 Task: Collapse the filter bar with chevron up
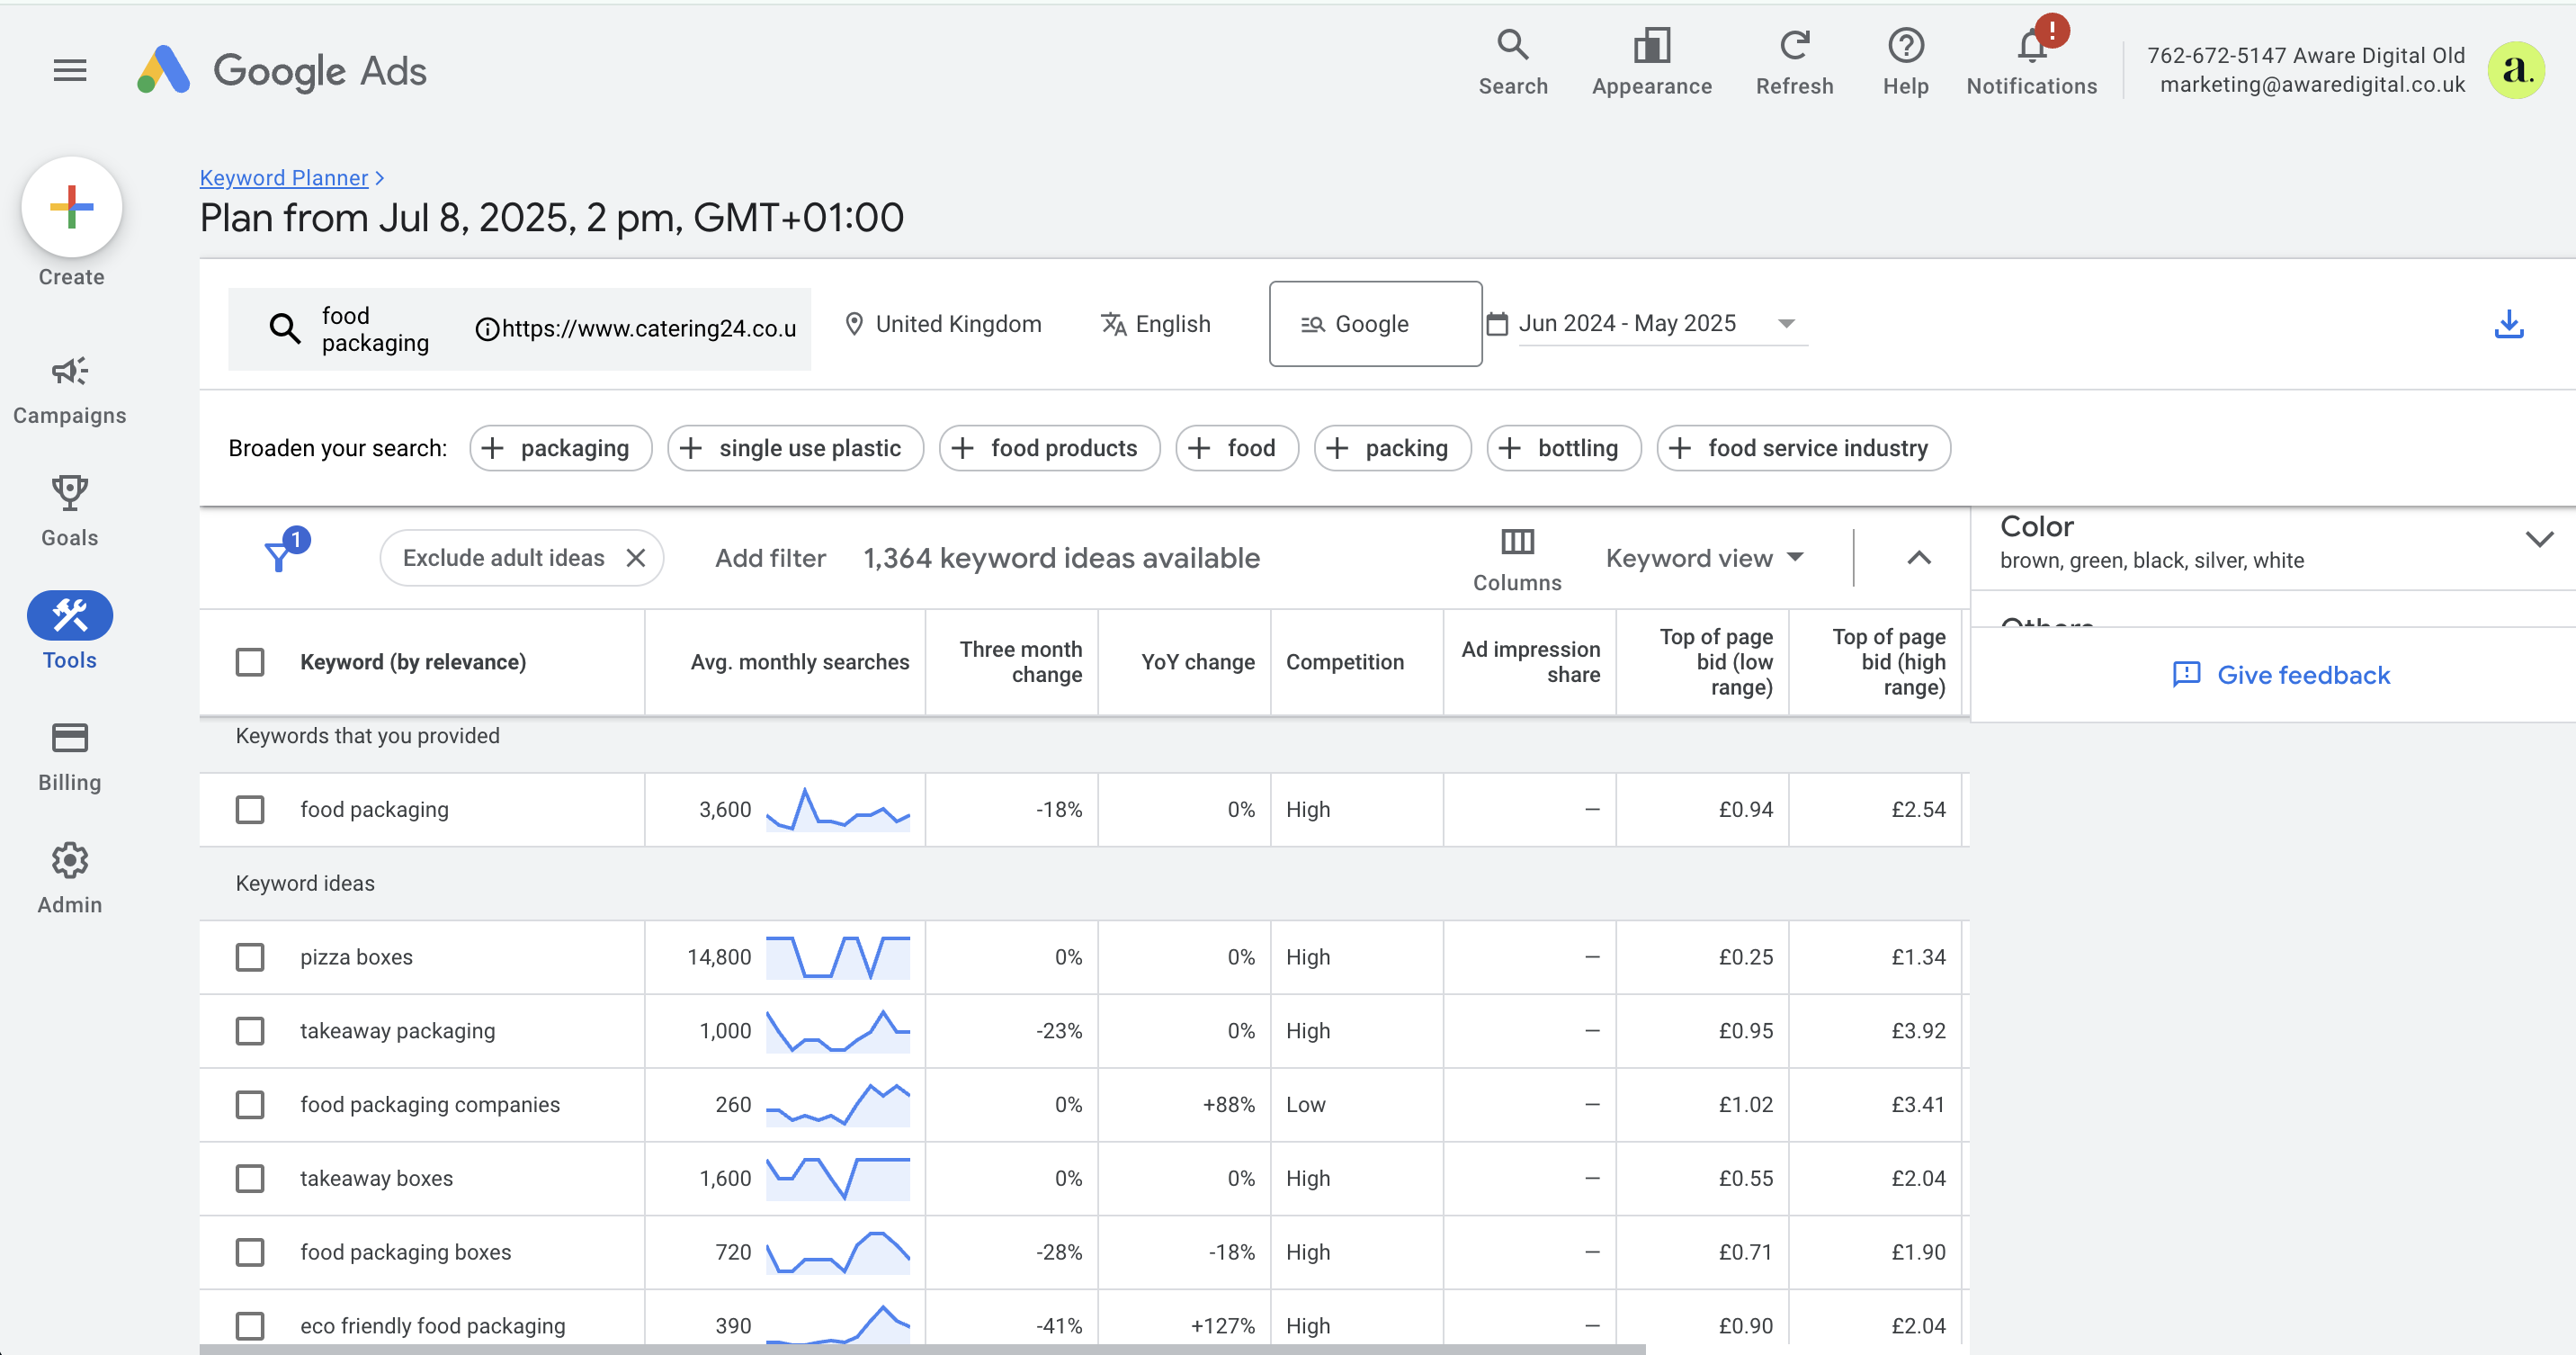[x=1918, y=558]
